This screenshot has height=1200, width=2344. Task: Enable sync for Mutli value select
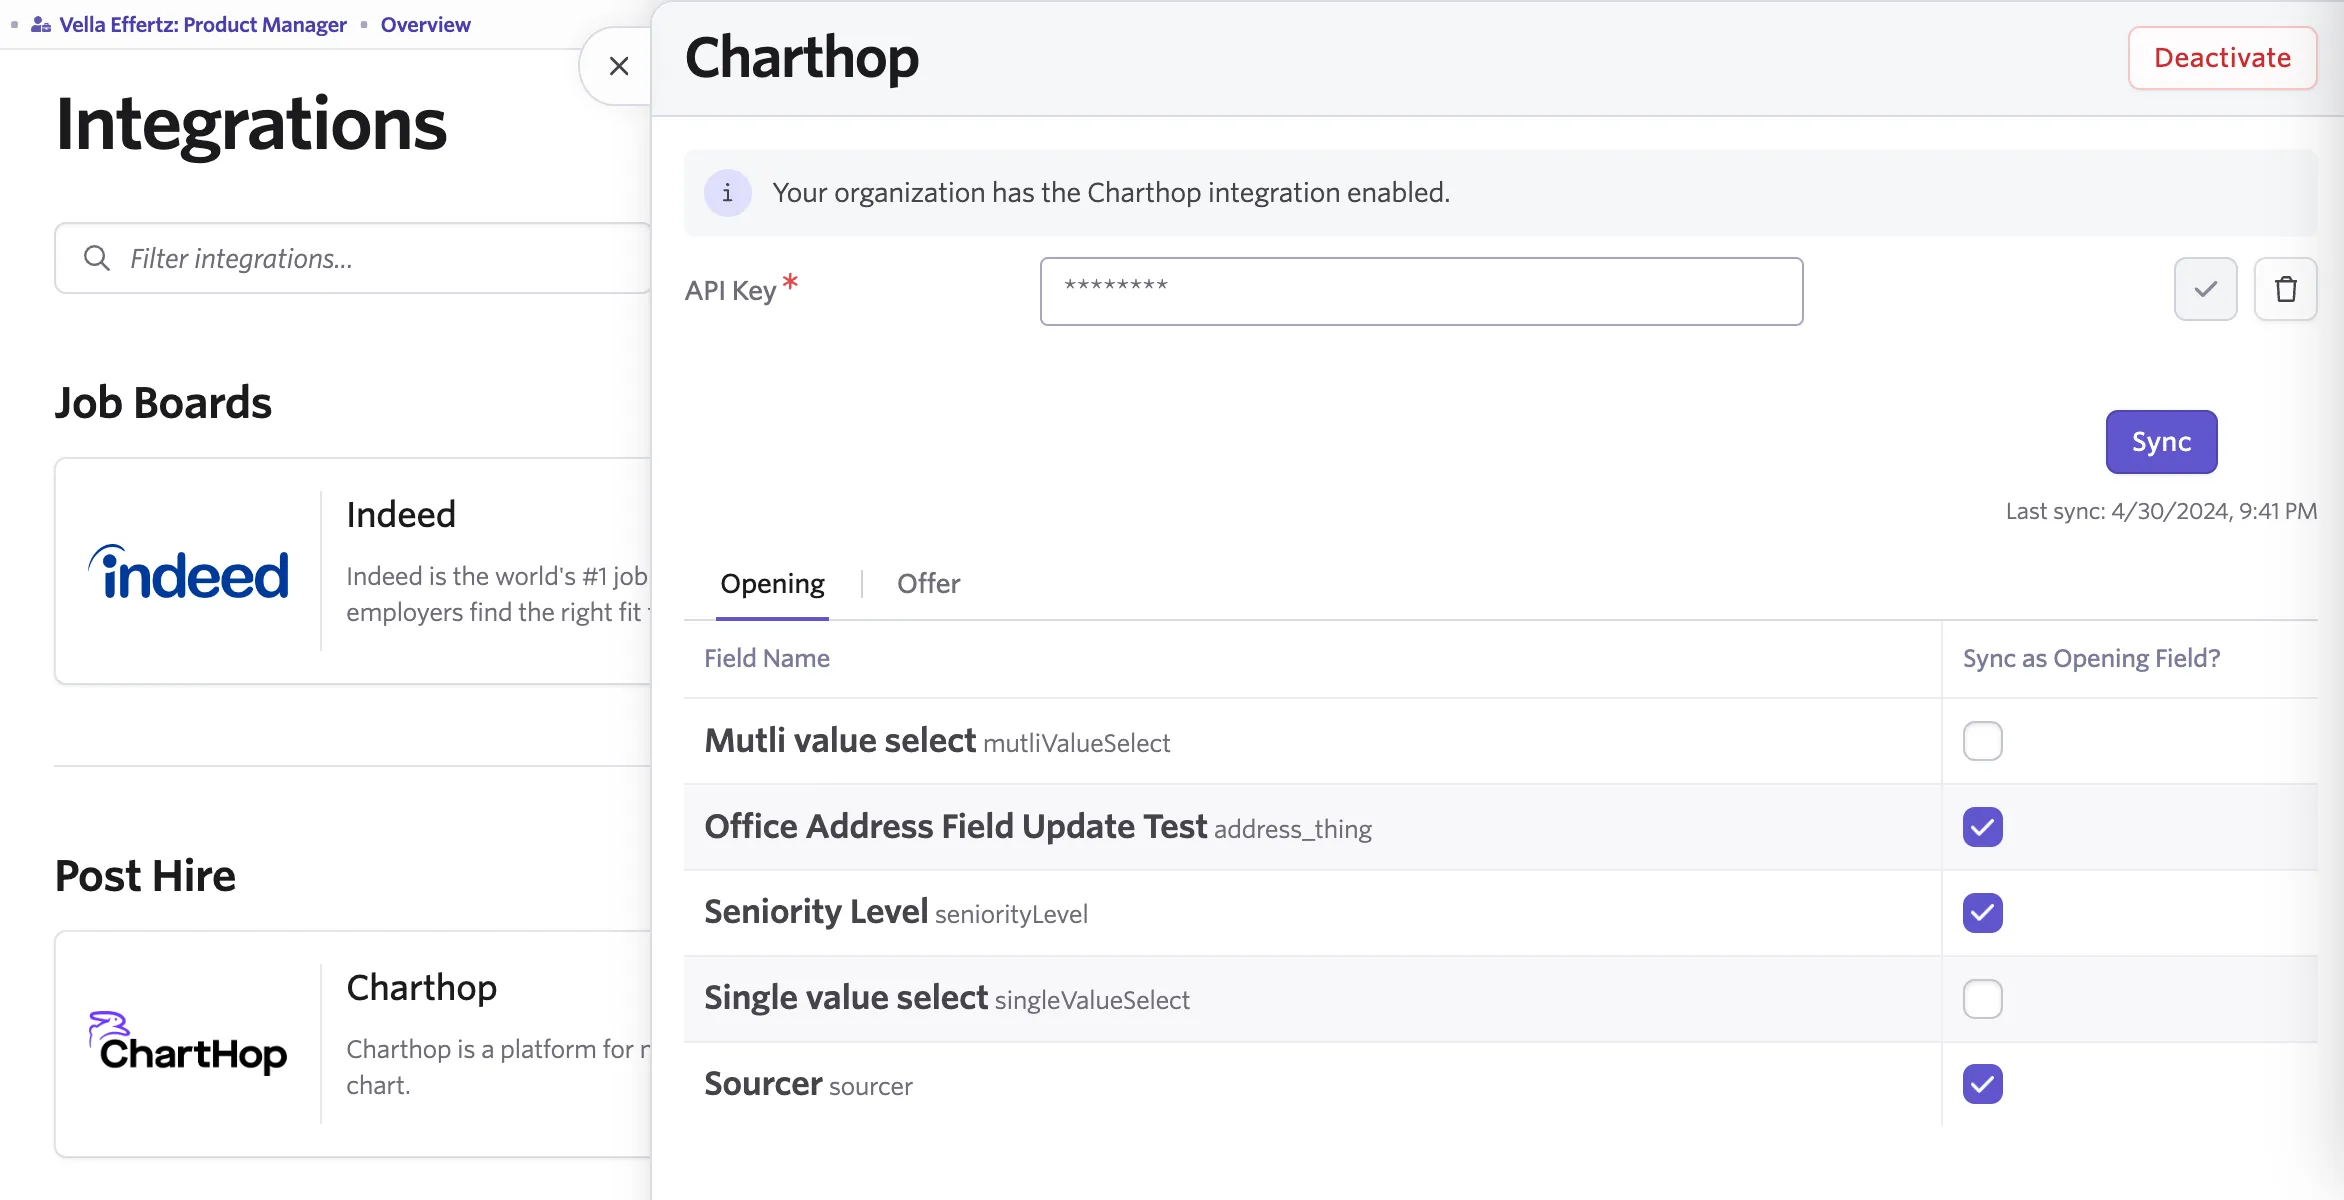click(1982, 741)
